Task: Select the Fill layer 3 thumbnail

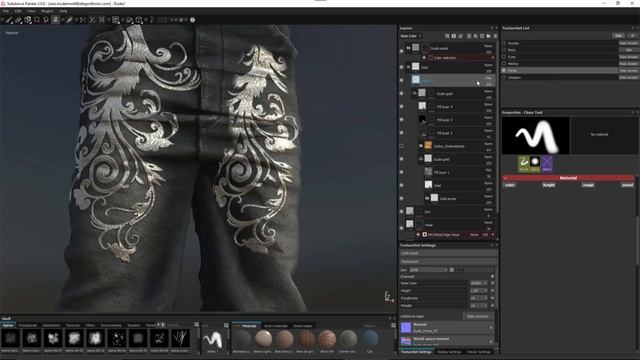Action: coord(422,120)
